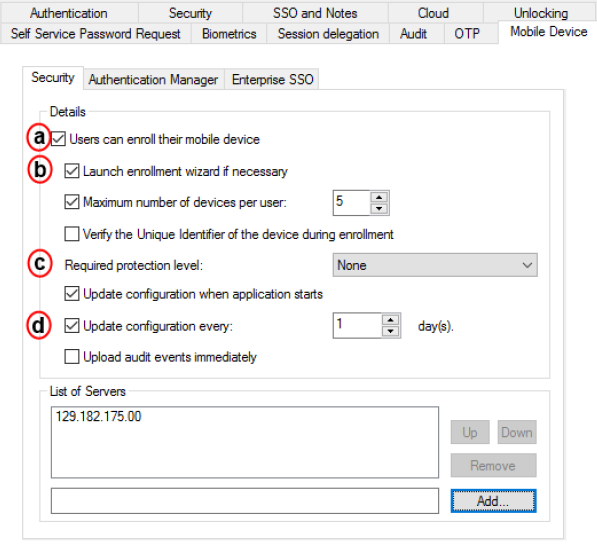Screen dimensions: 597x545
Task: Click the Remove server button
Action: tap(493, 465)
